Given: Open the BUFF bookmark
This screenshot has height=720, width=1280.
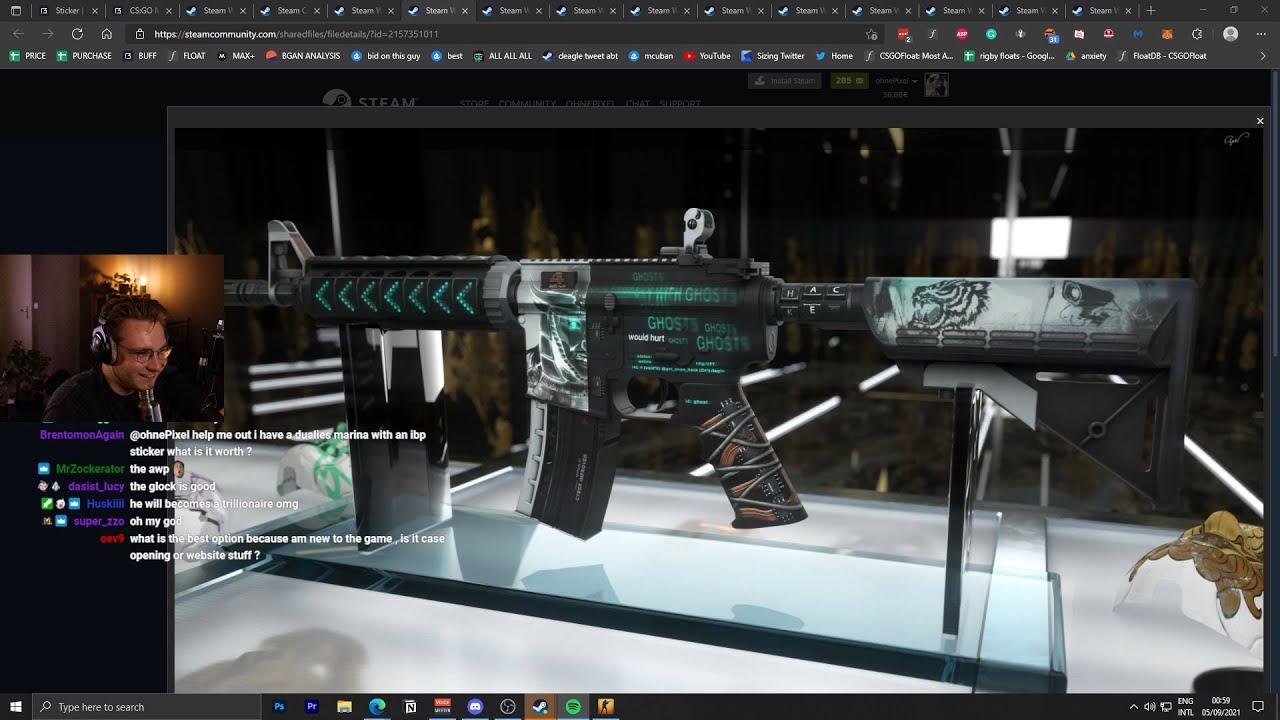Looking at the screenshot, I should click(140, 56).
